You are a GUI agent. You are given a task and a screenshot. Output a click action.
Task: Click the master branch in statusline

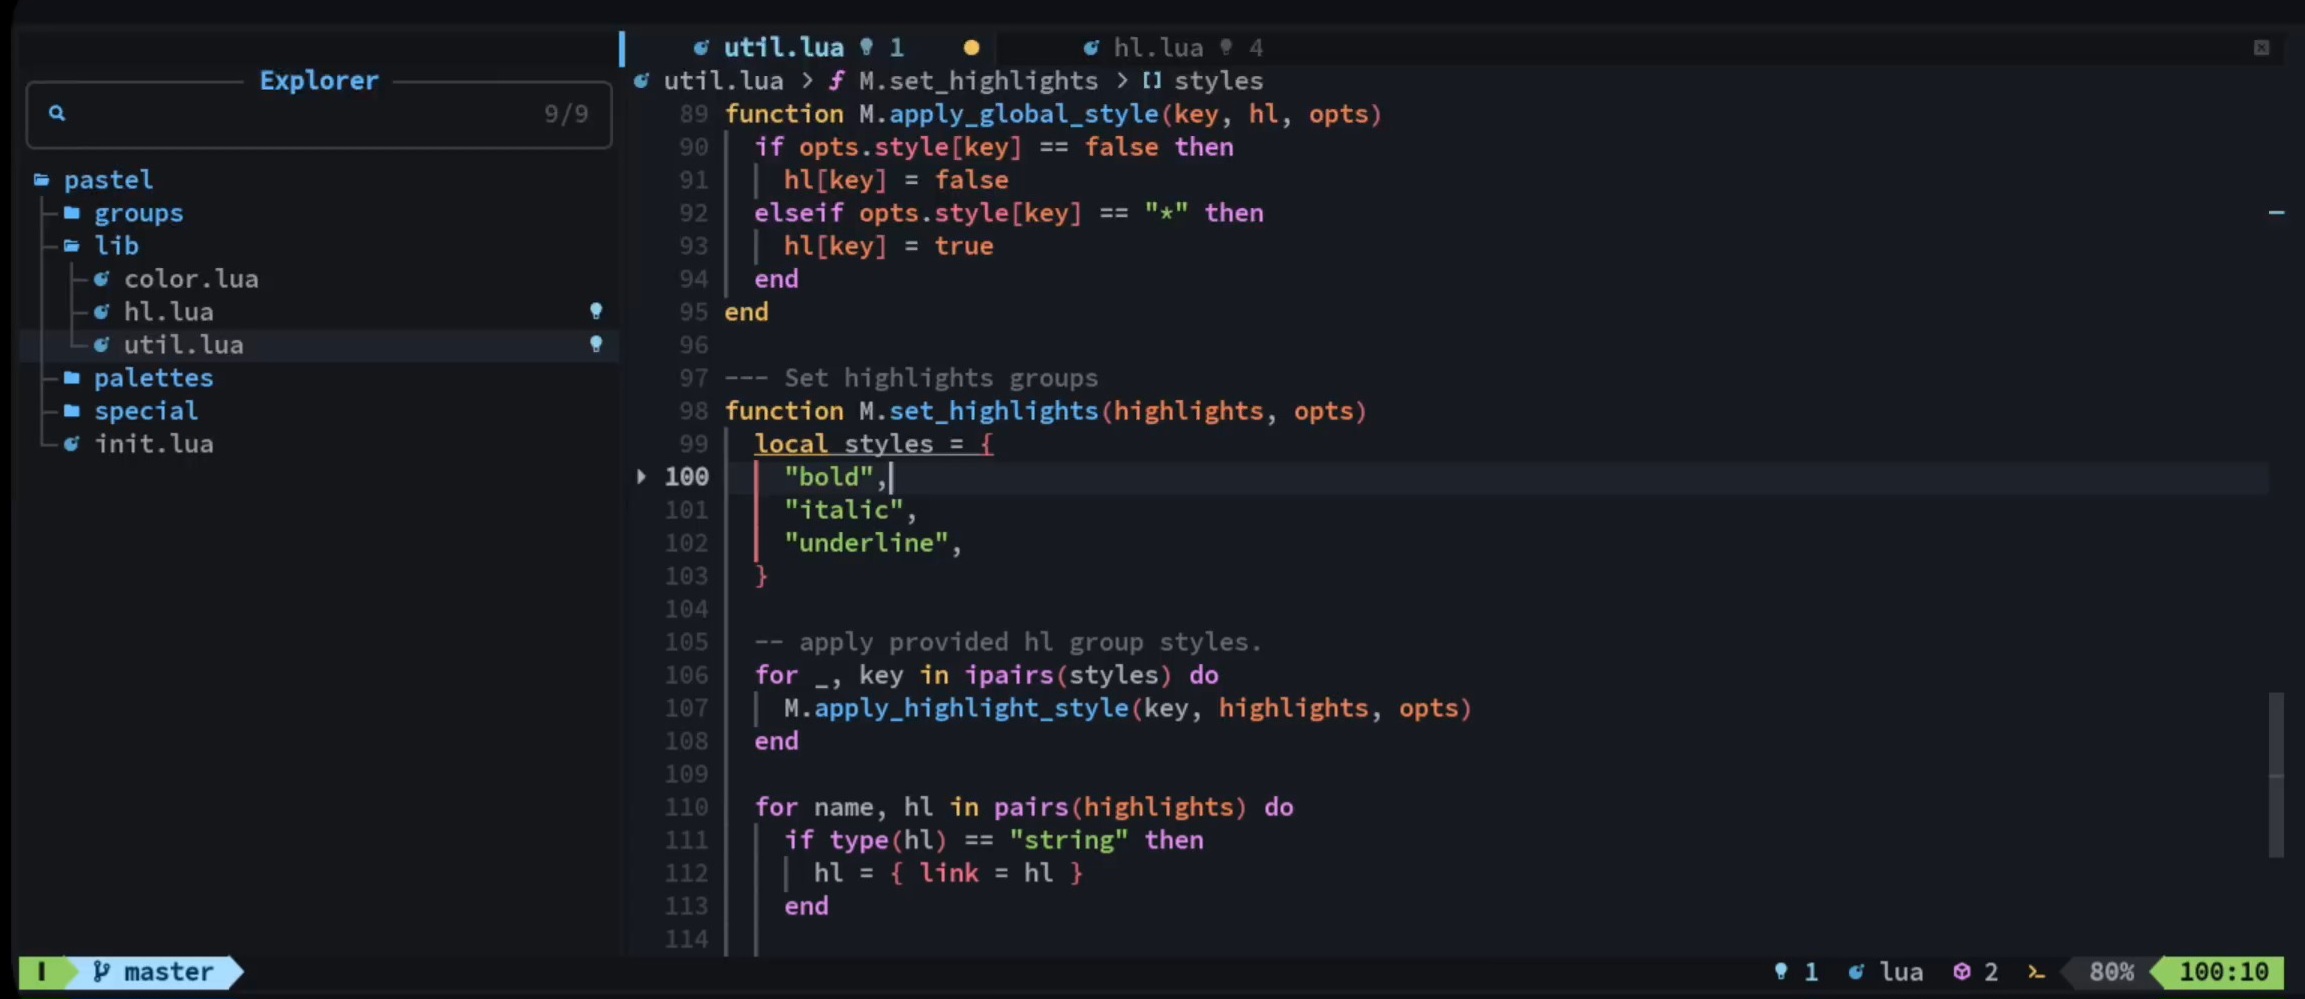[x=168, y=972]
